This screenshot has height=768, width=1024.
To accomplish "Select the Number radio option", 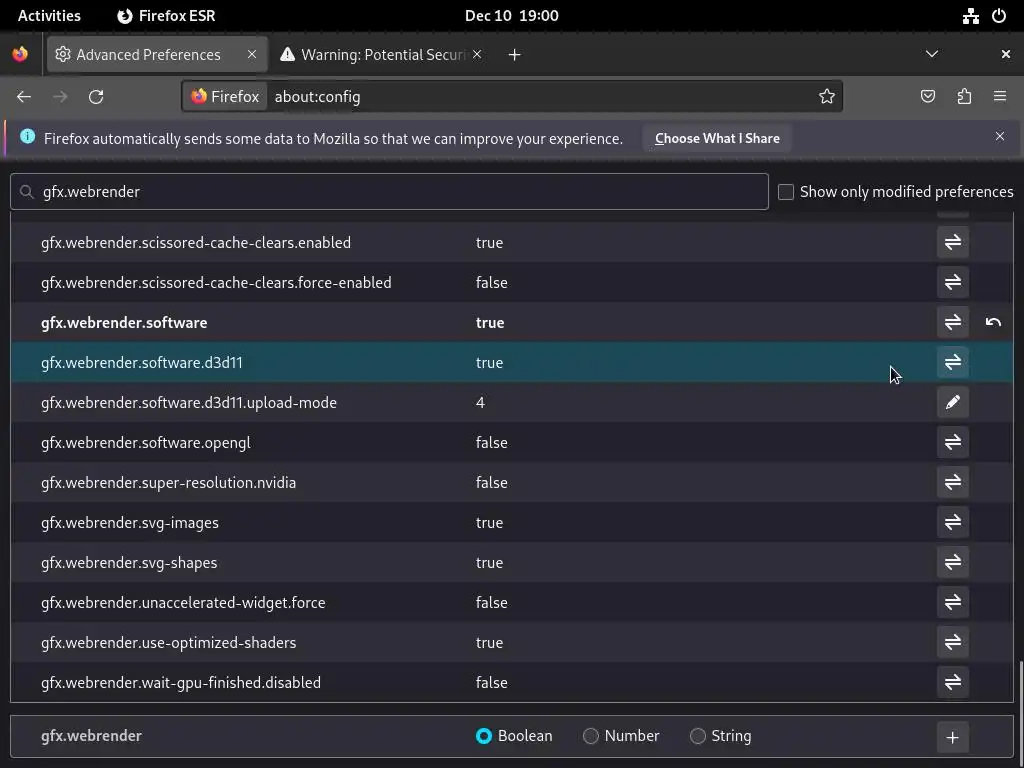I will click(x=591, y=736).
